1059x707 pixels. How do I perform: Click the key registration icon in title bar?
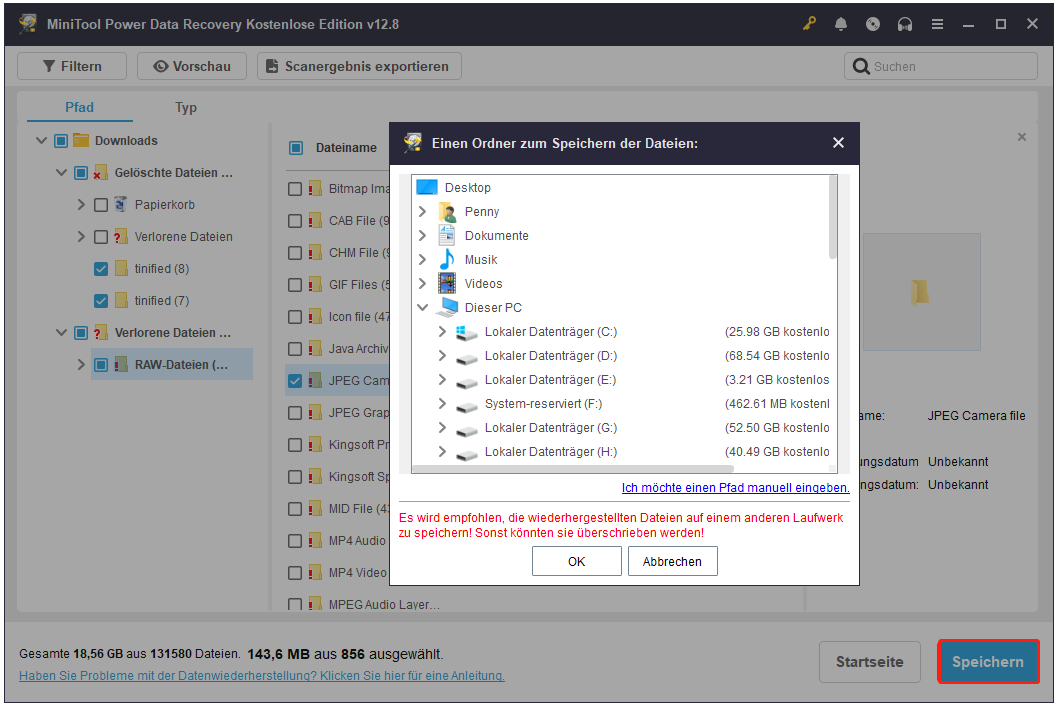point(808,24)
